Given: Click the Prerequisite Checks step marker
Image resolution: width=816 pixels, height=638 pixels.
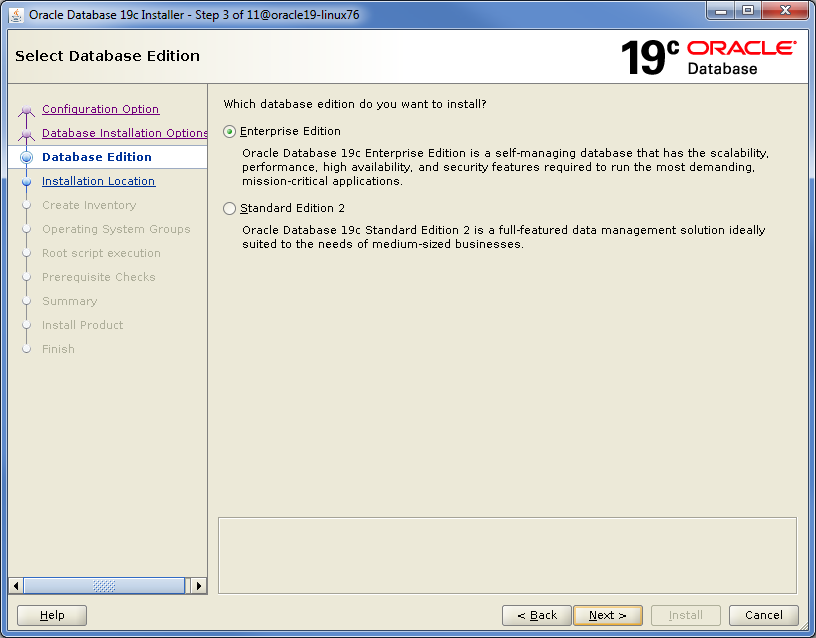Looking at the screenshot, I should click(x=26, y=277).
